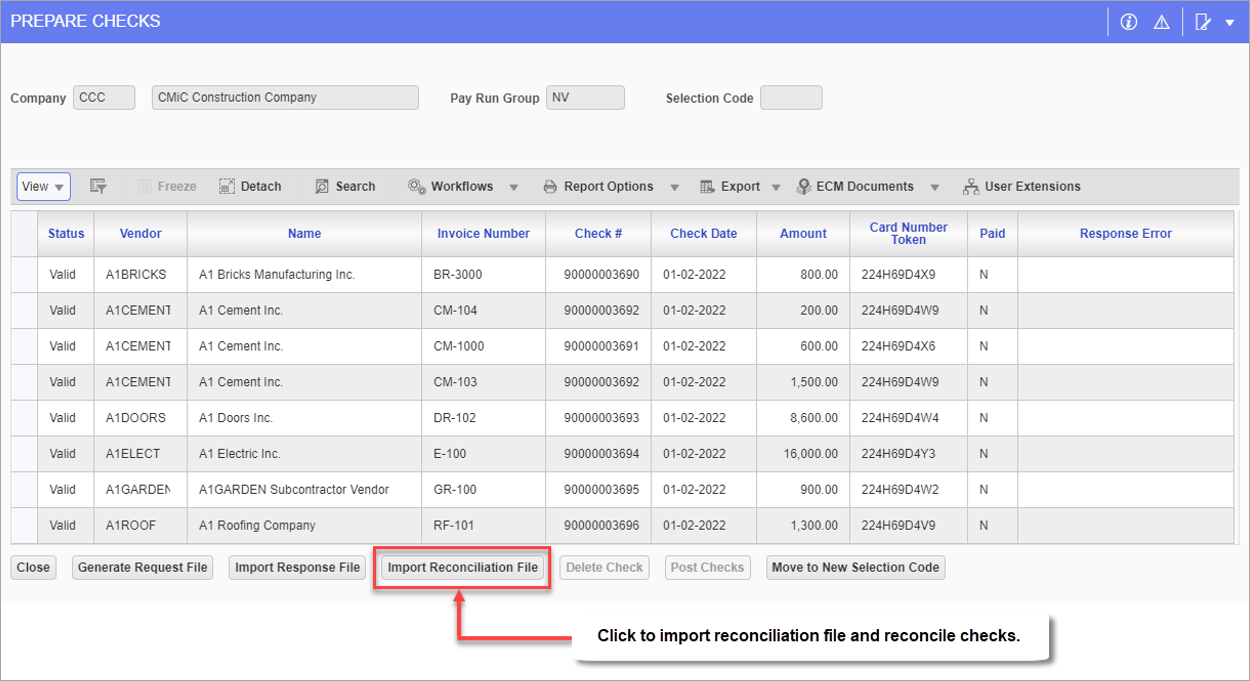Sort by Status column header
This screenshot has height=681, width=1250.
tap(66, 233)
